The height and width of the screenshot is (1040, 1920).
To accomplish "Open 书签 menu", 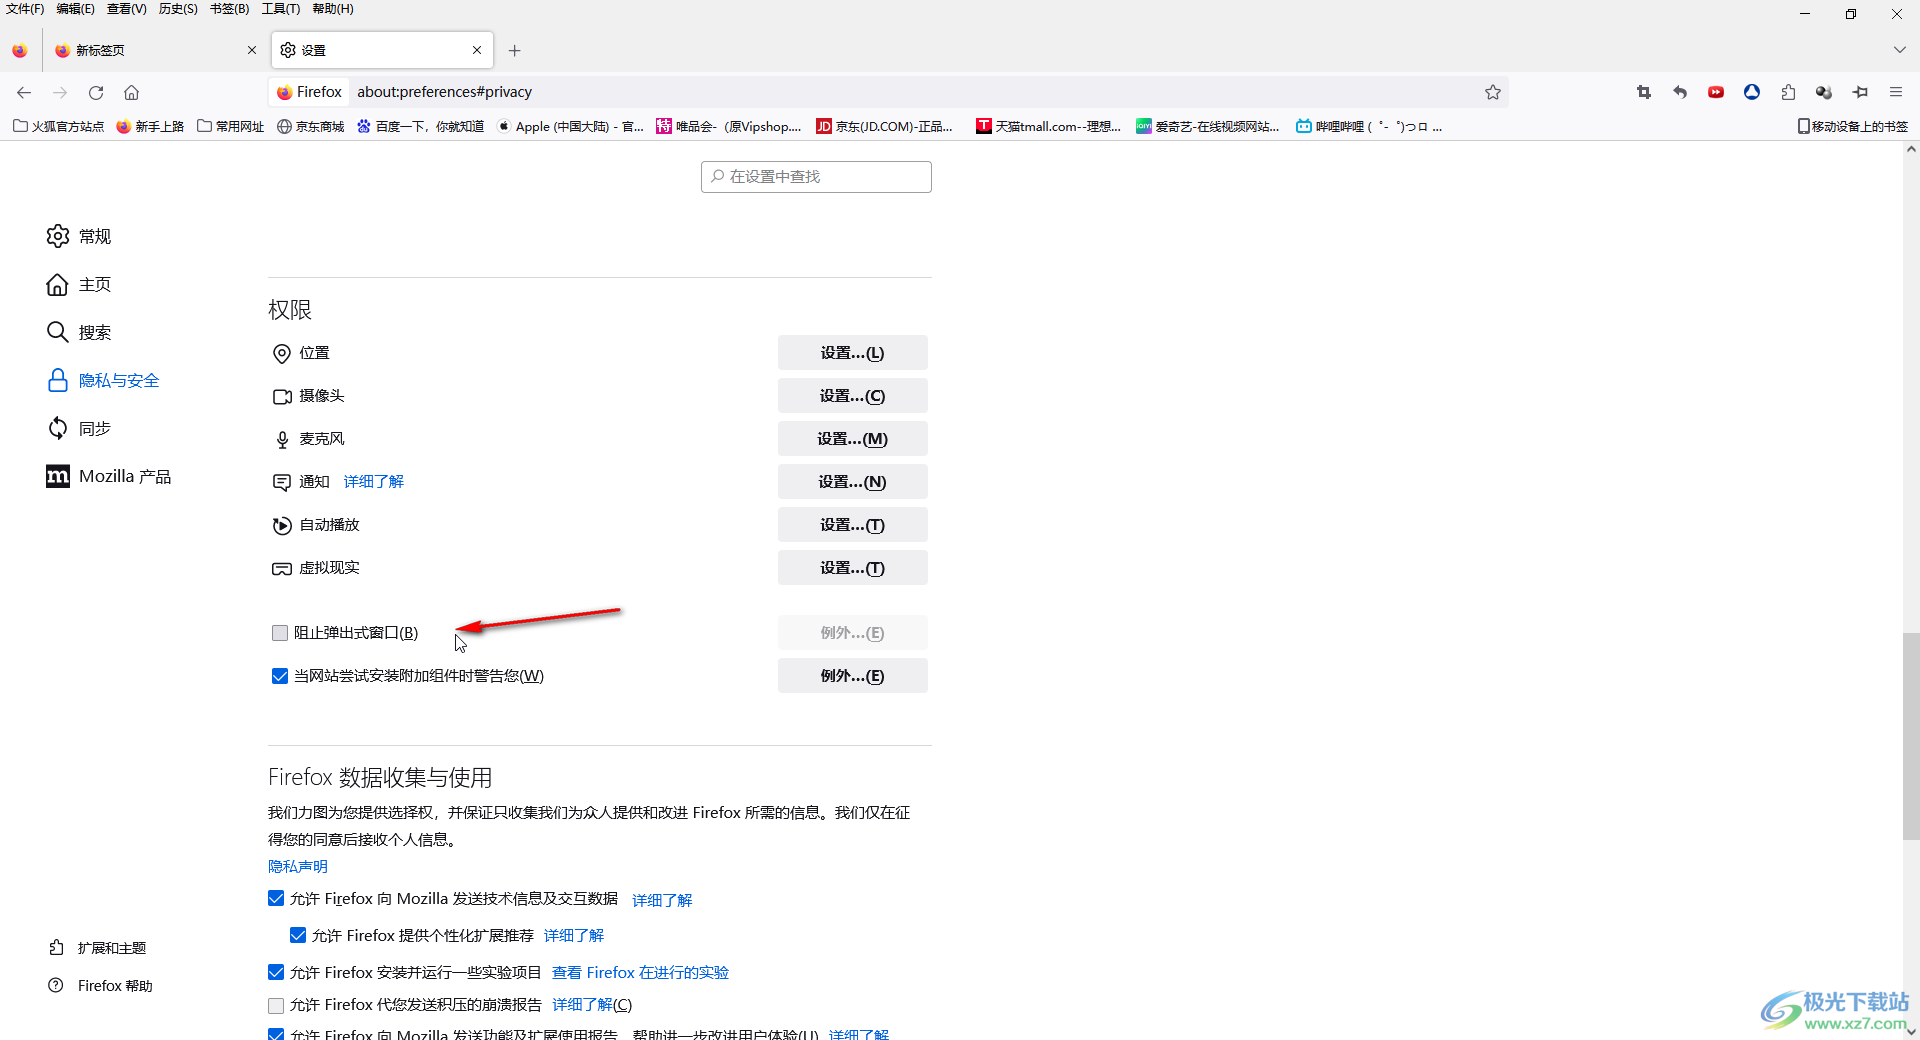I will [x=229, y=9].
